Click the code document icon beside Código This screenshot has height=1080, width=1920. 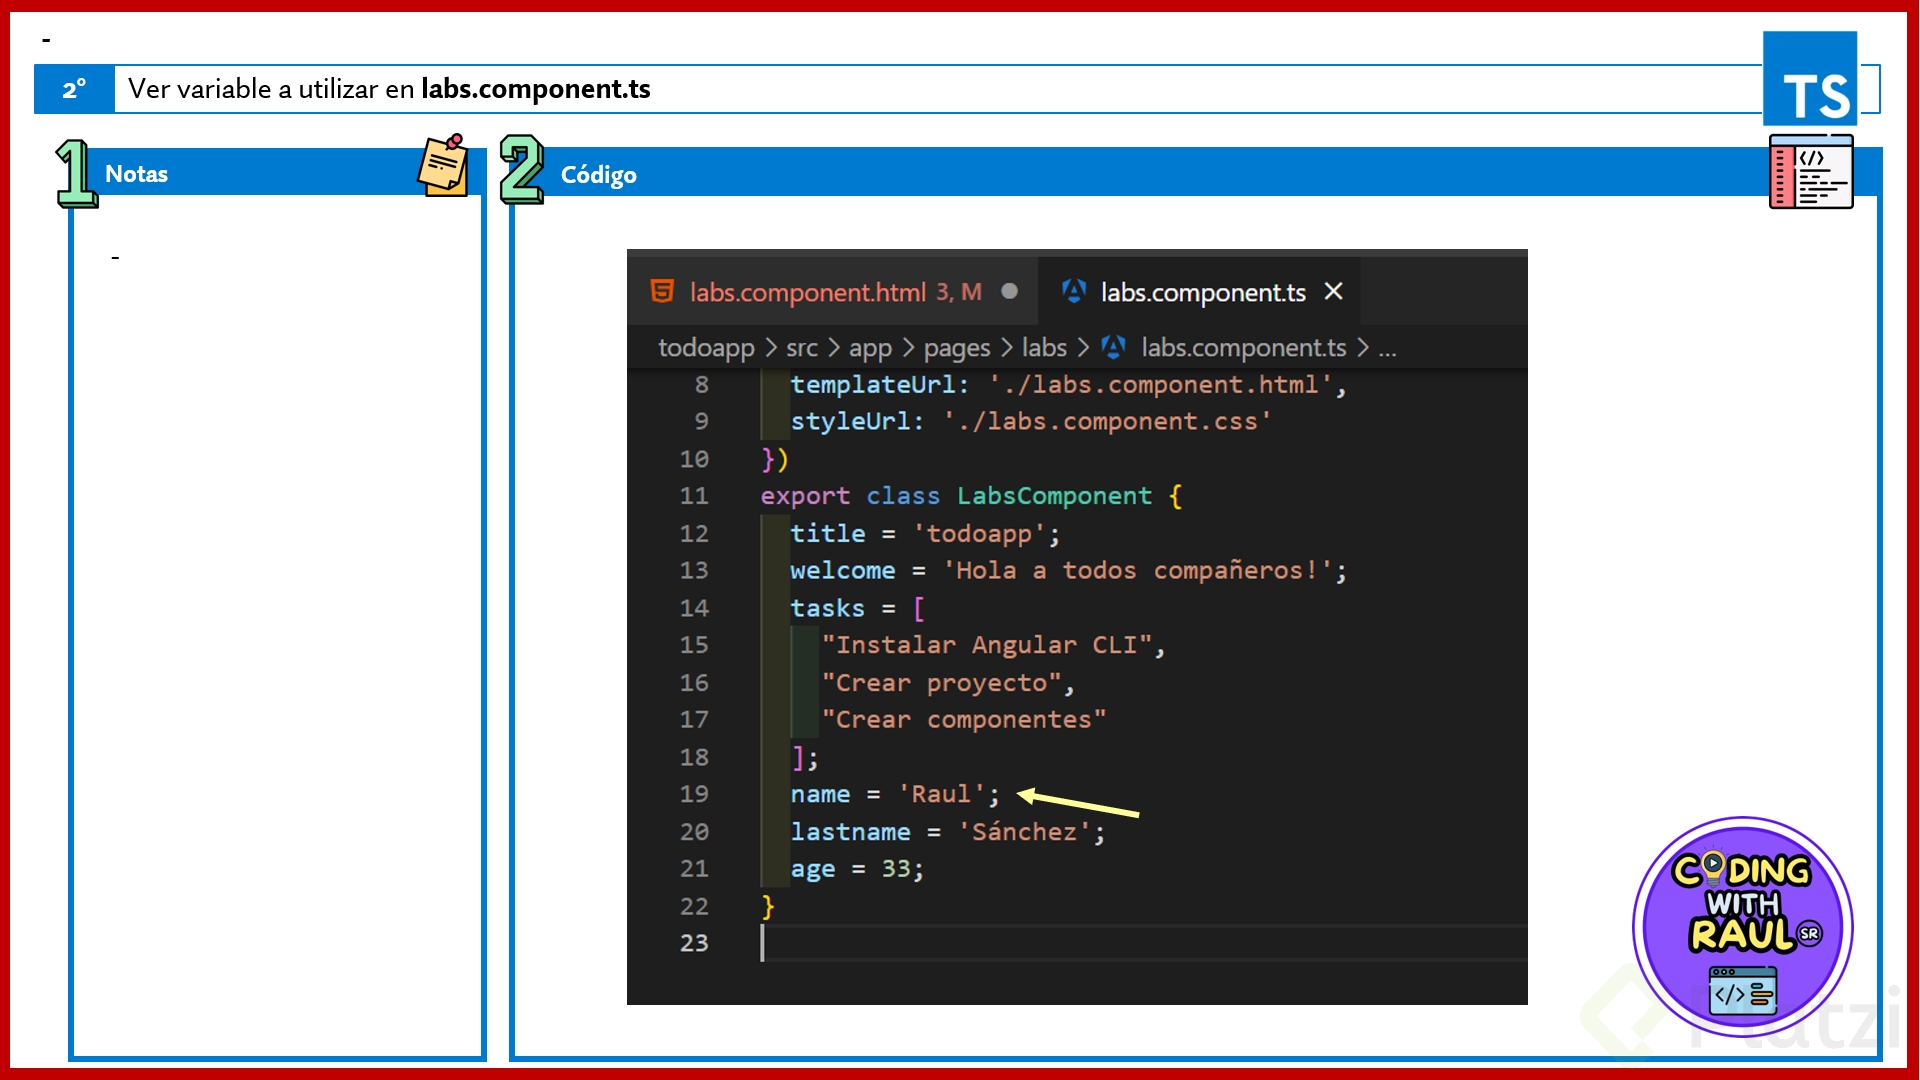pos(1811,173)
